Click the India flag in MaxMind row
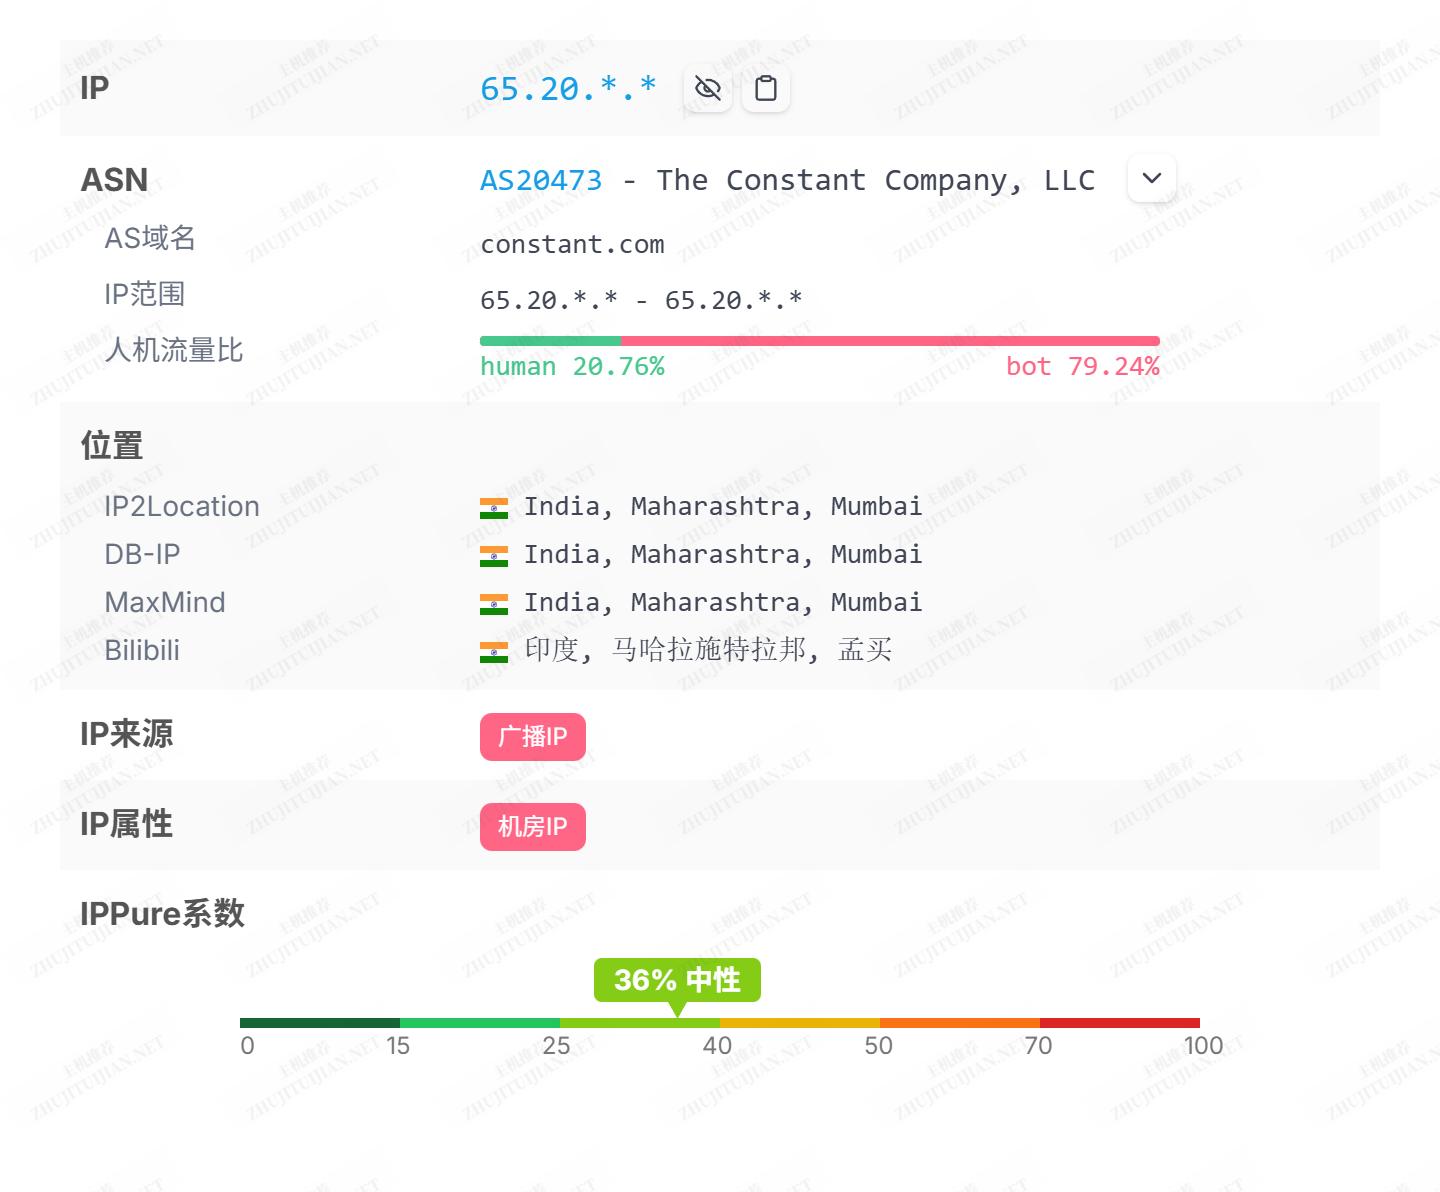The width and height of the screenshot is (1440, 1192). 494,604
